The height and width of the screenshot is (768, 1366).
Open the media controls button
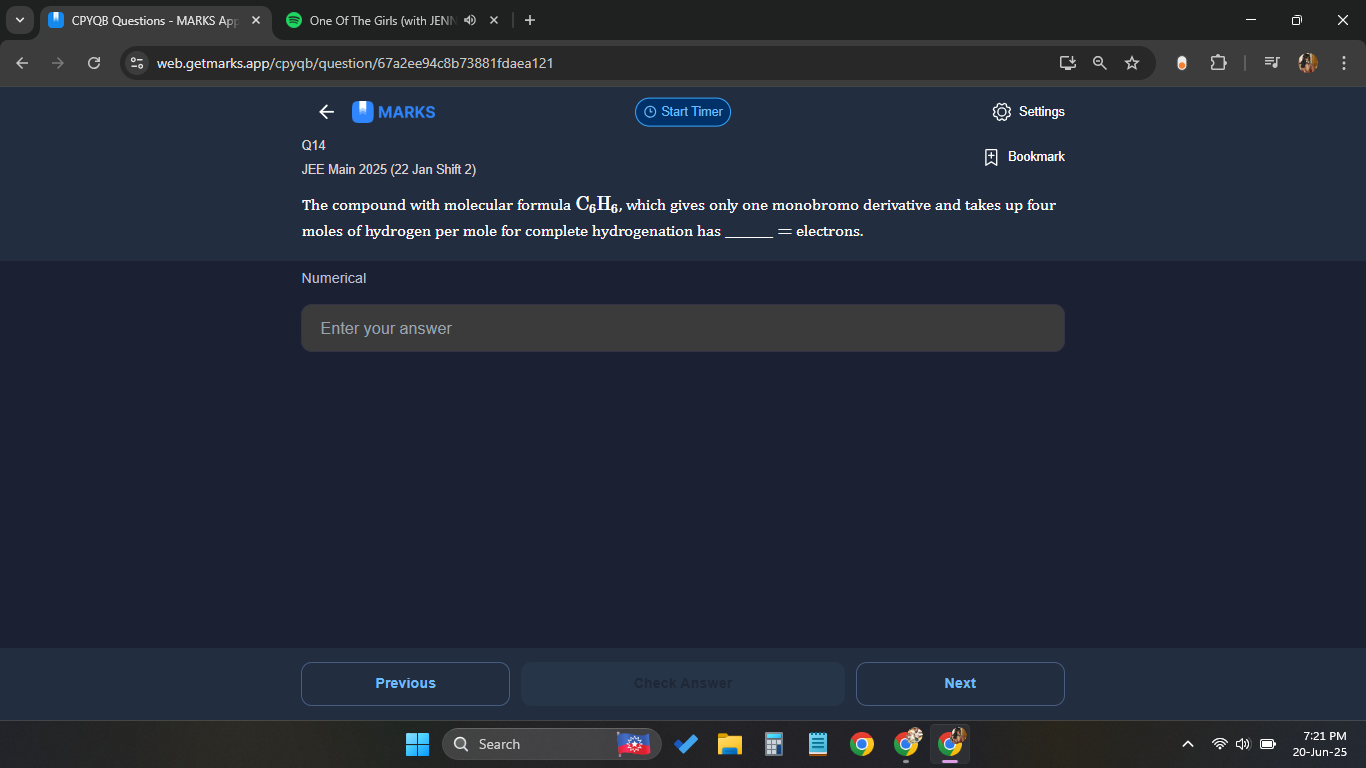1271,63
